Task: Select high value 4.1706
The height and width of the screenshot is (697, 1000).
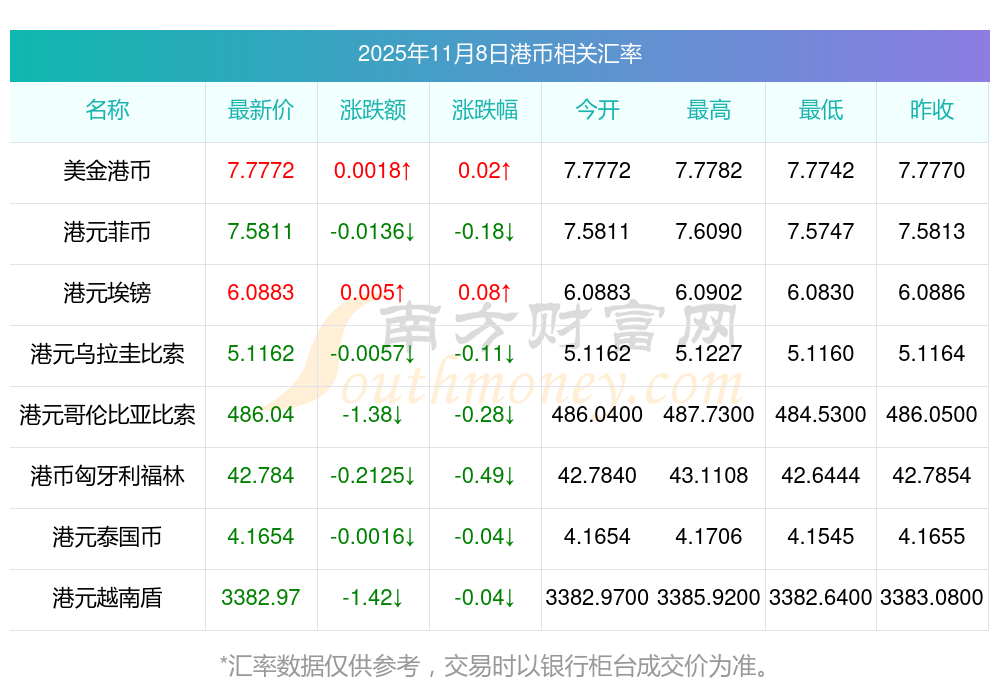Action: (x=709, y=537)
